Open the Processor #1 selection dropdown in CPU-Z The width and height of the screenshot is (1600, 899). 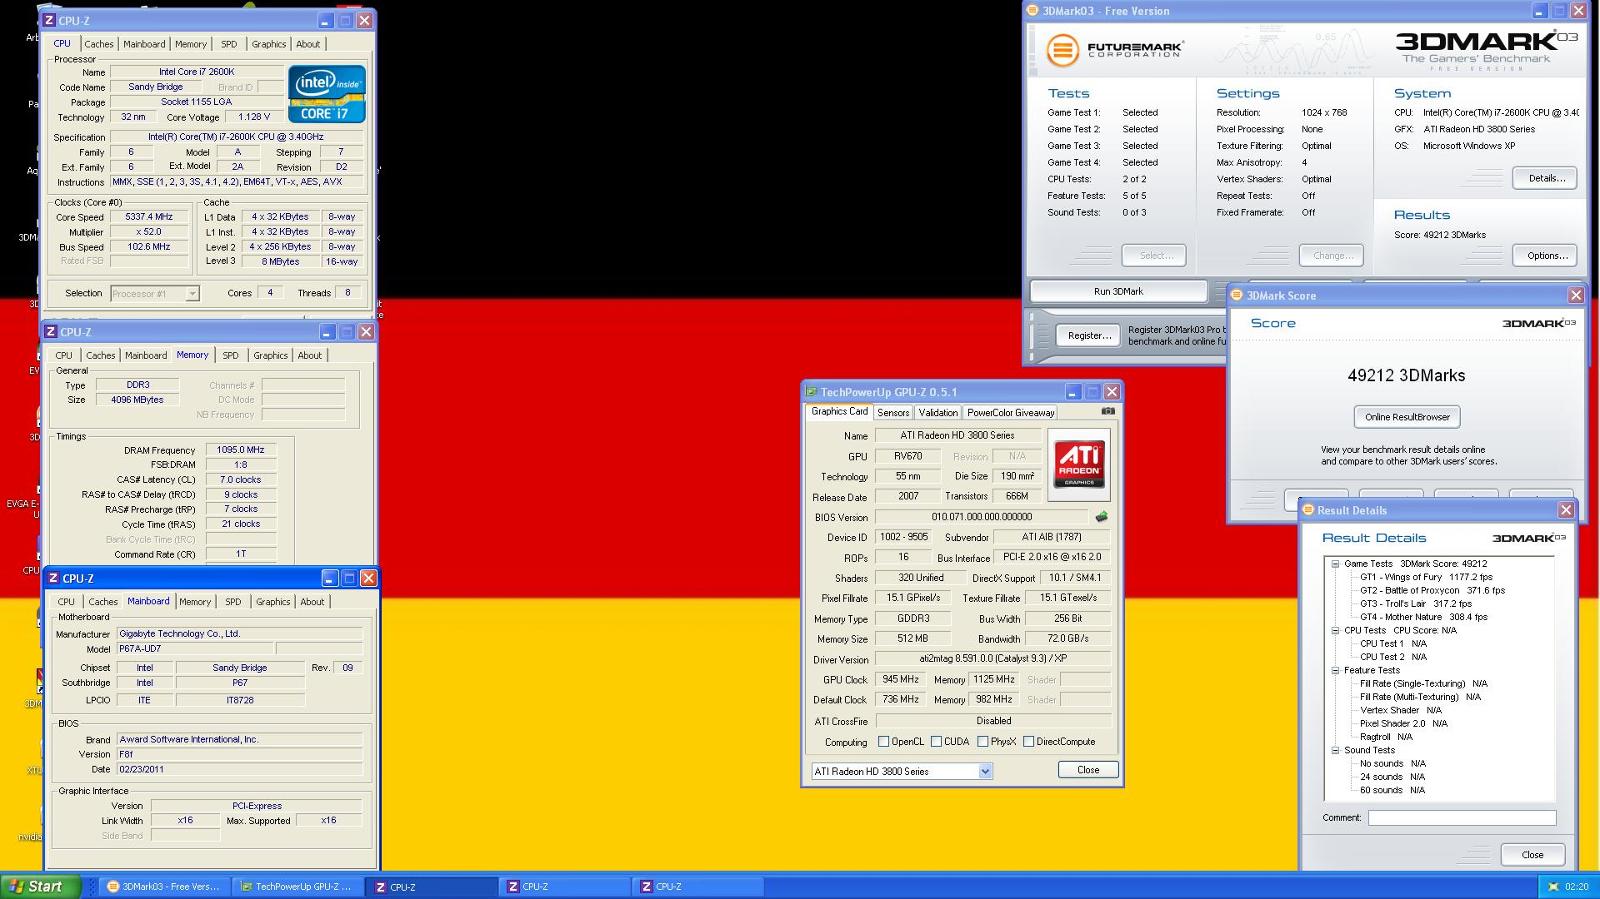pos(192,293)
